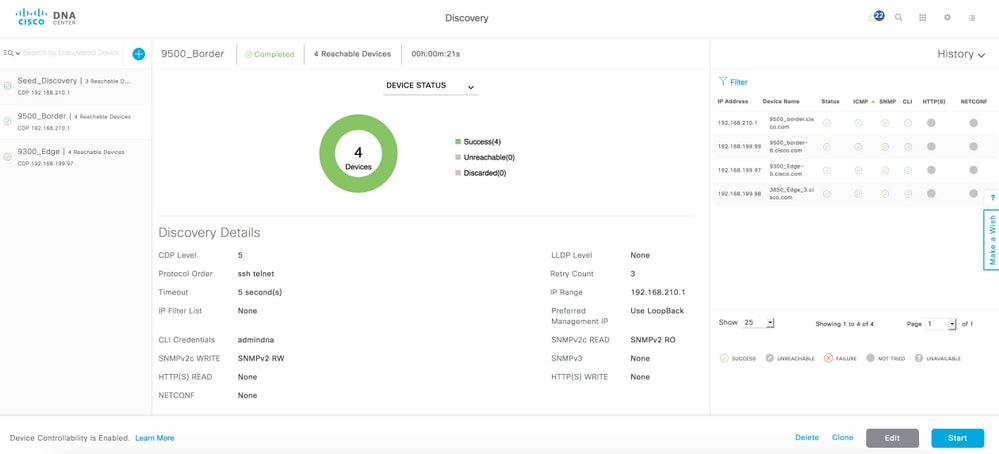Click the green Success(4) legend swatch
The width and height of the screenshot is (999, 454).
[x=457, y=141]
